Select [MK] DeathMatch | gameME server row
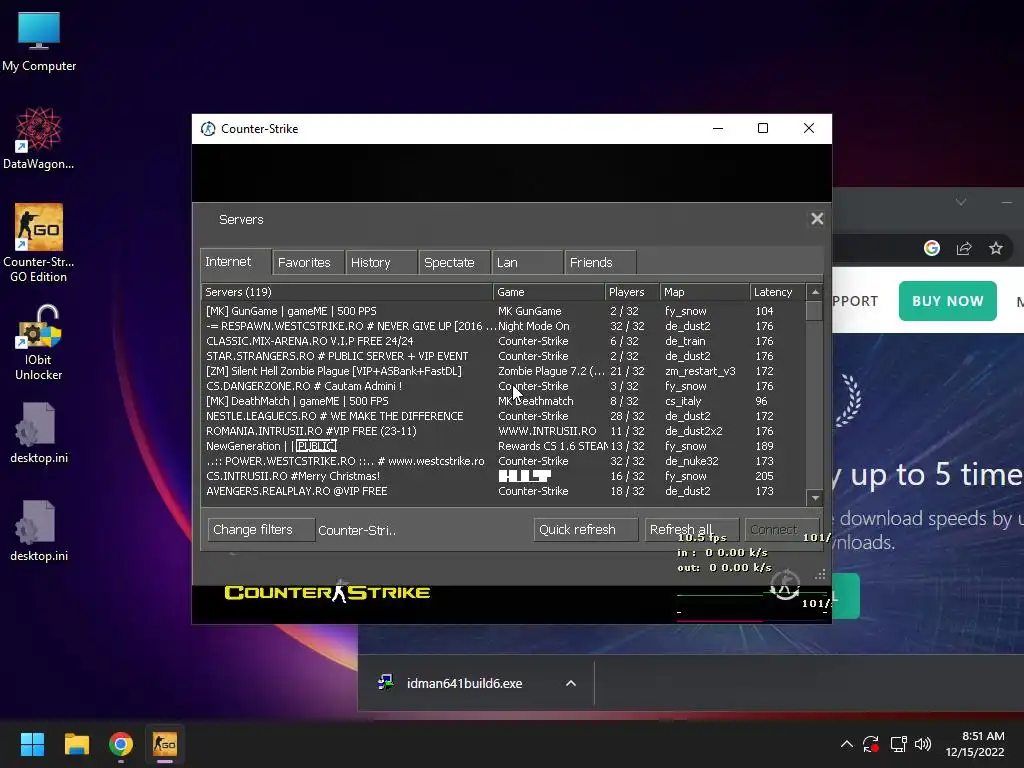This screenshot has height=768, width=1024. pos(504,401)
